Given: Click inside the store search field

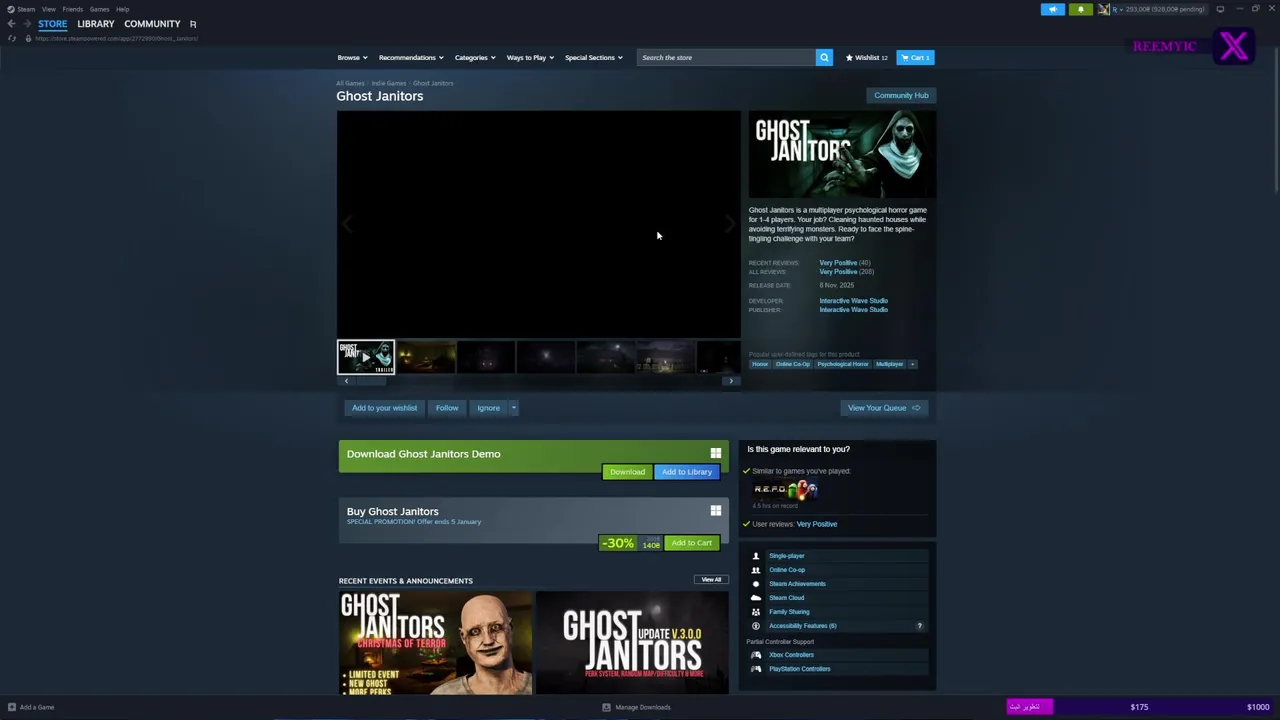Looking at the screenshot, I should (726, 57).
